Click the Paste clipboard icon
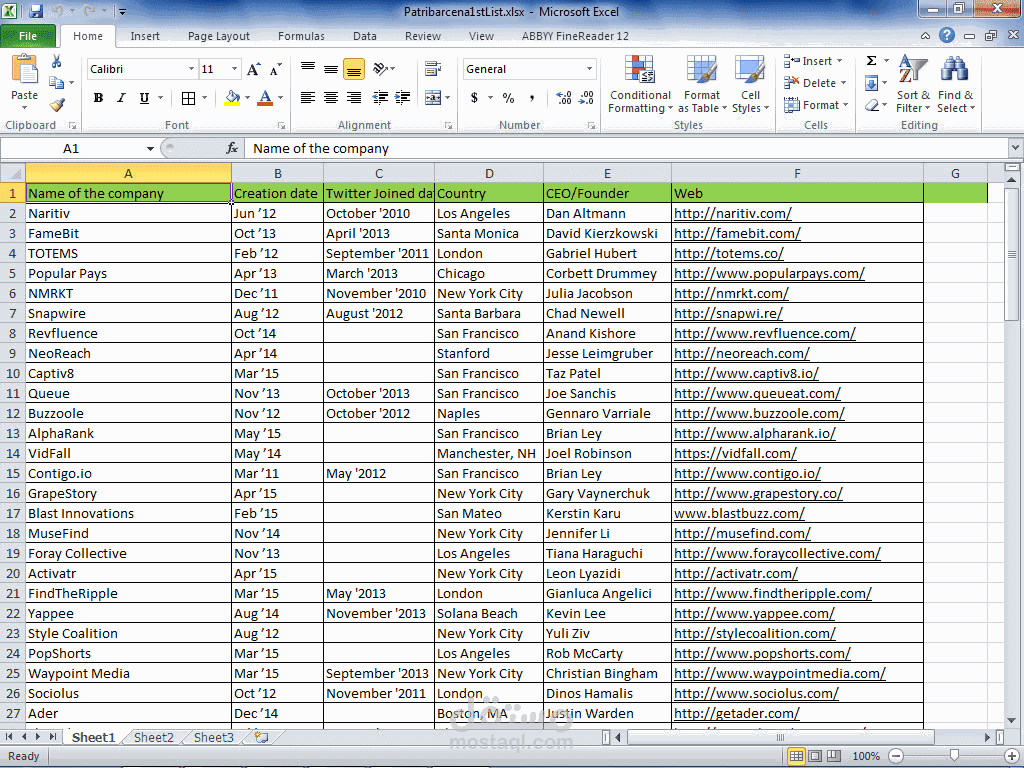Image resolution: width=1024 pixels, height=768 pixels. pyautogui.click(x=25, y=69)
